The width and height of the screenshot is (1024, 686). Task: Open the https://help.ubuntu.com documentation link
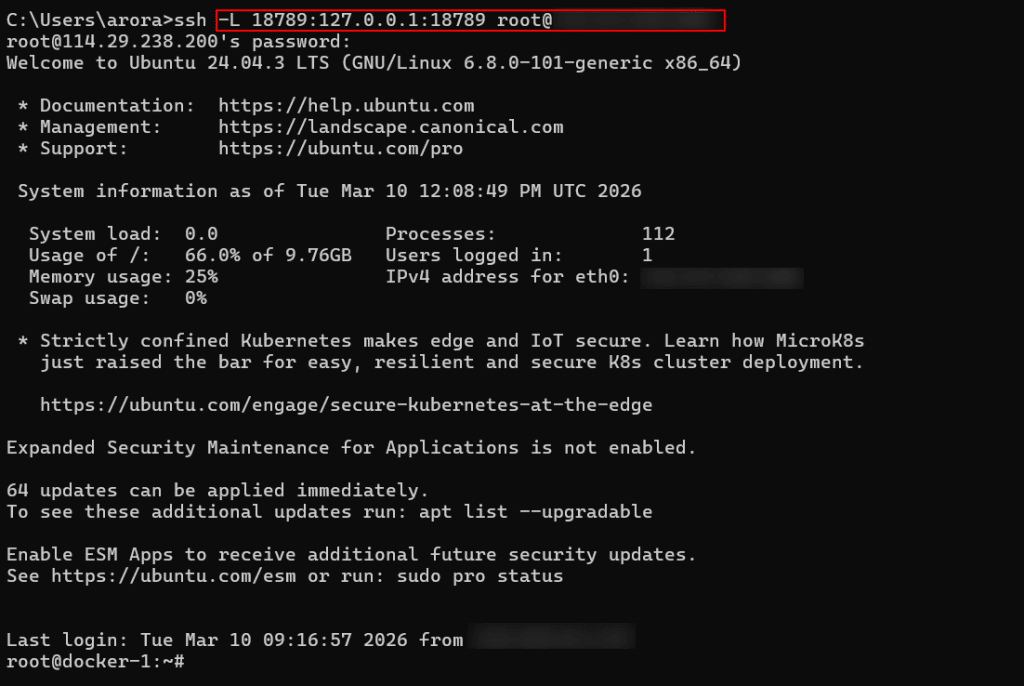346,106
